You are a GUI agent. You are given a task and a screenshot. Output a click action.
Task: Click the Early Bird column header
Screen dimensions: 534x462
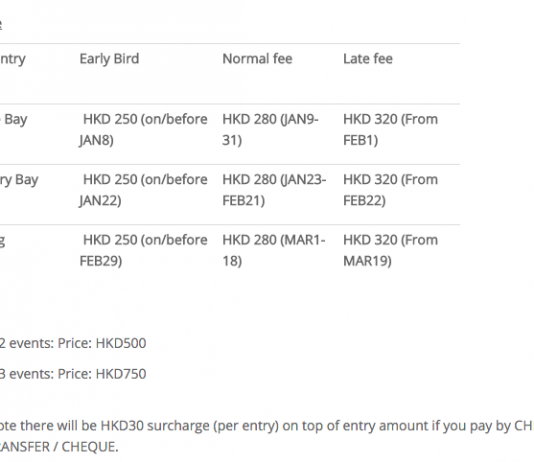pos(109,59)
